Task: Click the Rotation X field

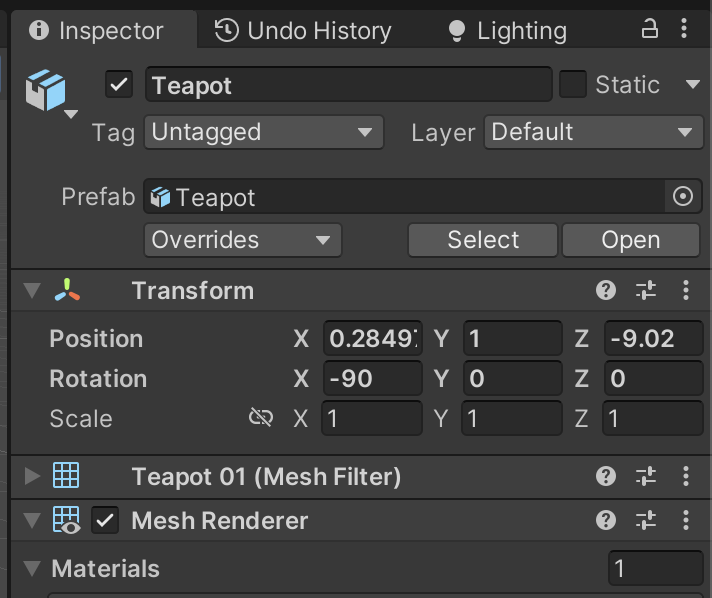Action: (373, 378)
